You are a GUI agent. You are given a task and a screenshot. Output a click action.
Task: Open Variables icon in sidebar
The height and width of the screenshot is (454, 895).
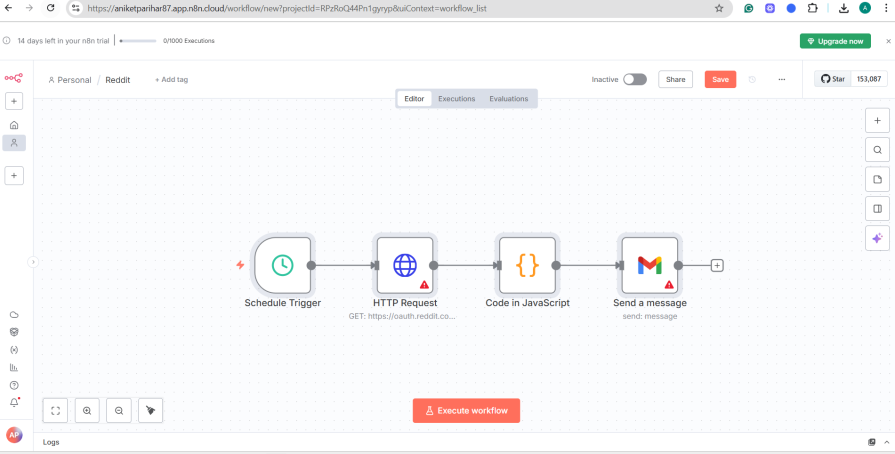click(14, 349)
